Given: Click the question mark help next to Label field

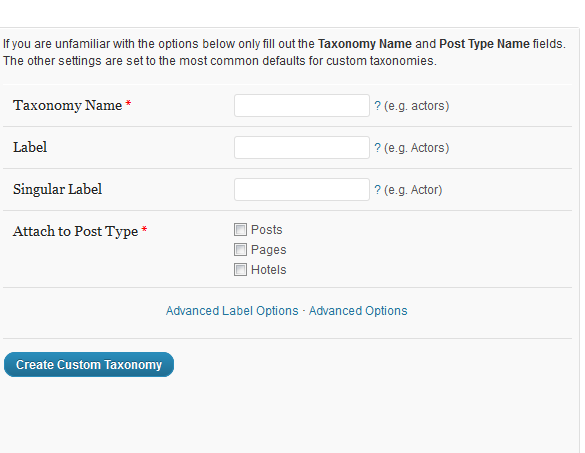Looking at the screenshot, I should click(x=378, y=148).
